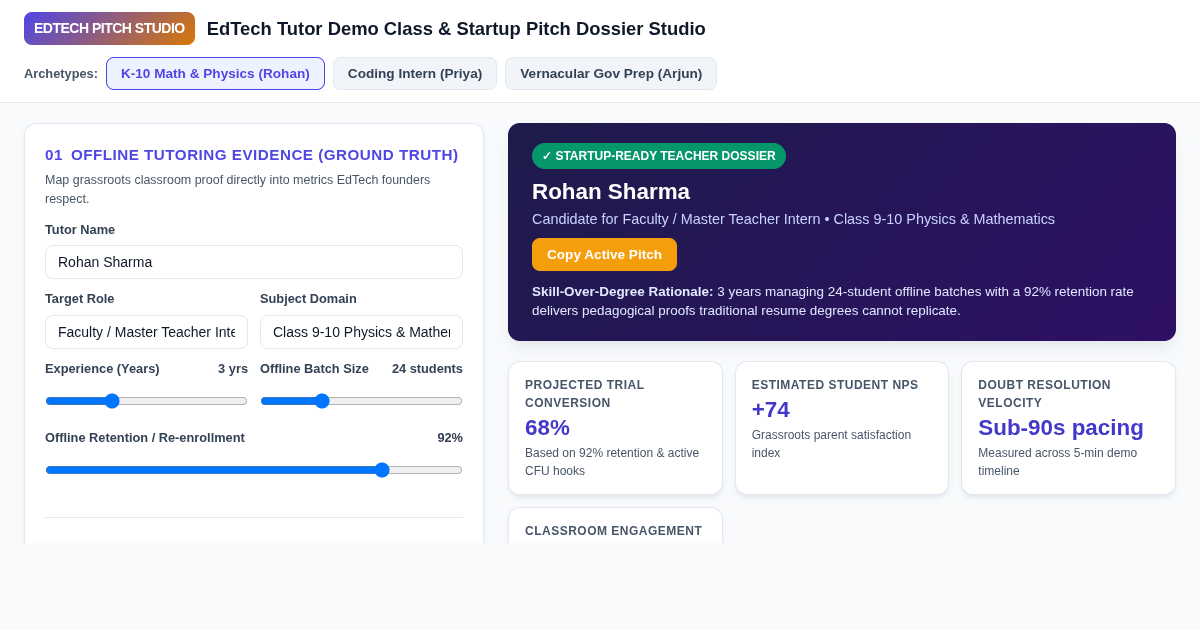Screen dimensions: 1200x630
Task: Click the 68% trial conversion value
Action: [547, 427]
